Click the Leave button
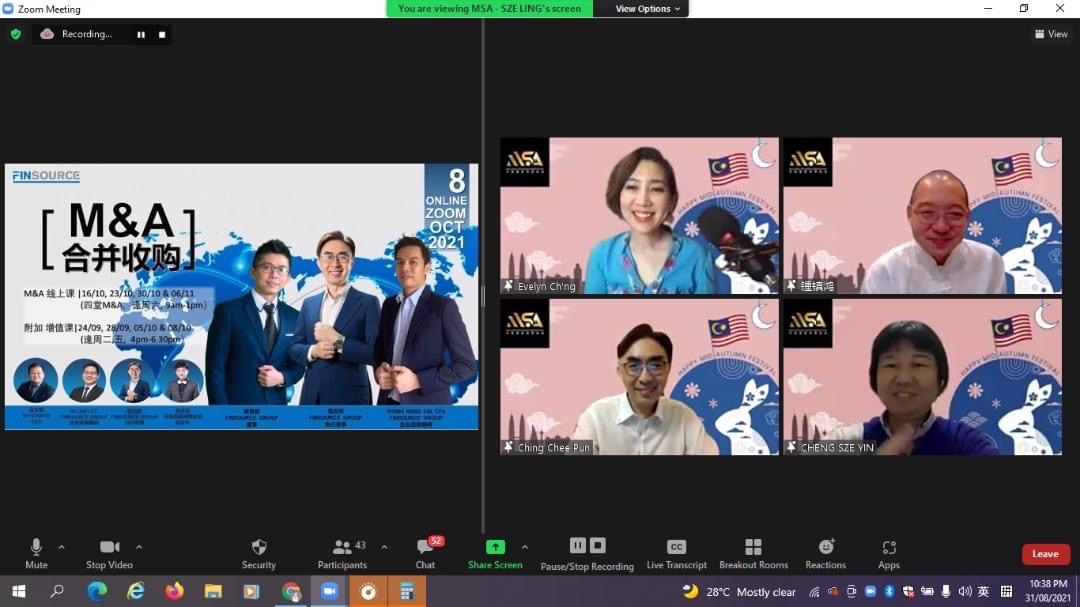Image resolution: width=1080 pixels, height=607 pixels. coord(1045,553)
